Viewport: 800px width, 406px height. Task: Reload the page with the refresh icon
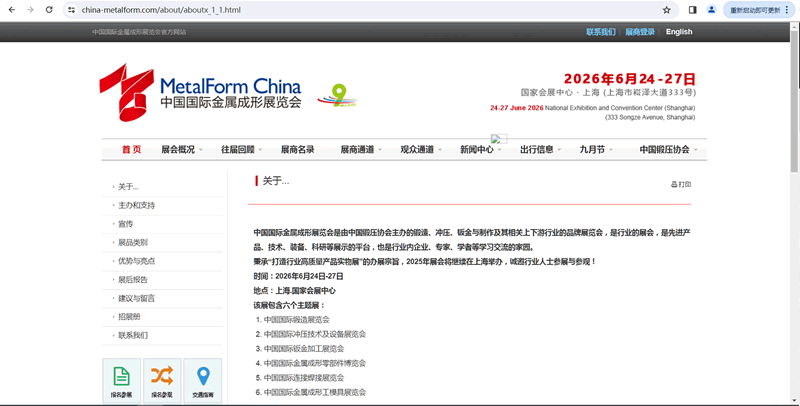click(x=48, y=10)
